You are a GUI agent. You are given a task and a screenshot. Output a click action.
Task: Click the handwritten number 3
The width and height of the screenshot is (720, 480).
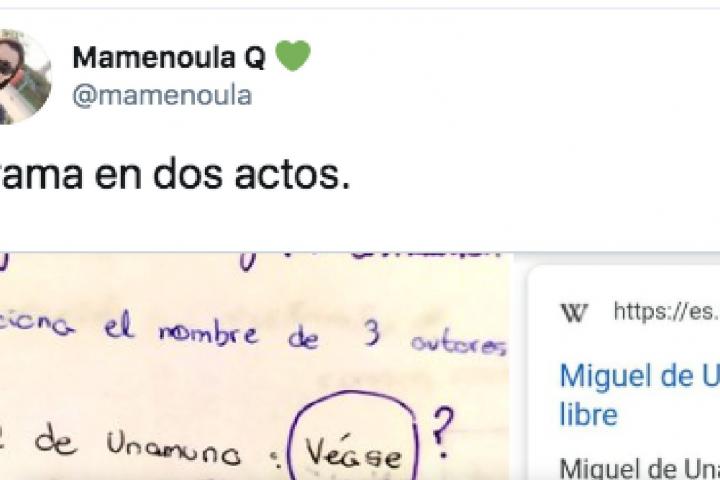[371, 333]
